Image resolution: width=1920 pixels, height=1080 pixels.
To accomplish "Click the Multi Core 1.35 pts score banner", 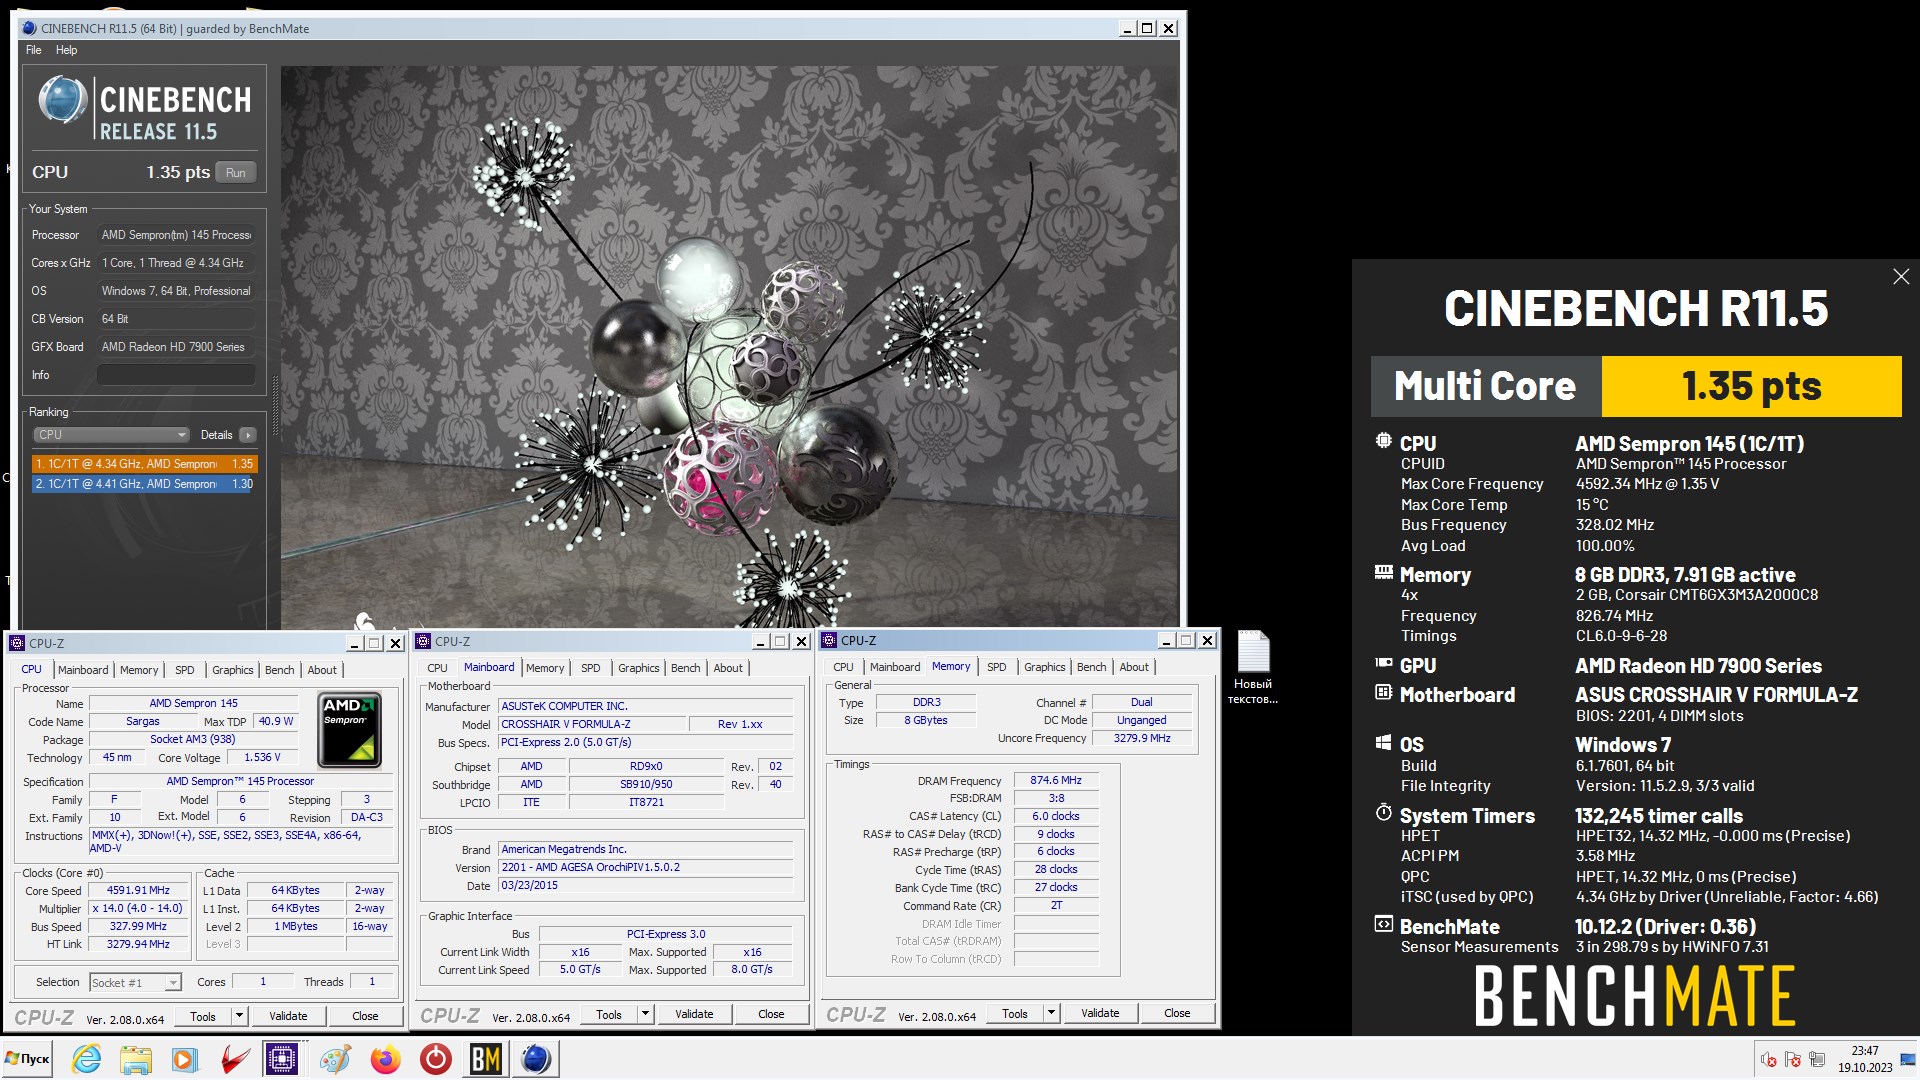I will point(1636,386).
